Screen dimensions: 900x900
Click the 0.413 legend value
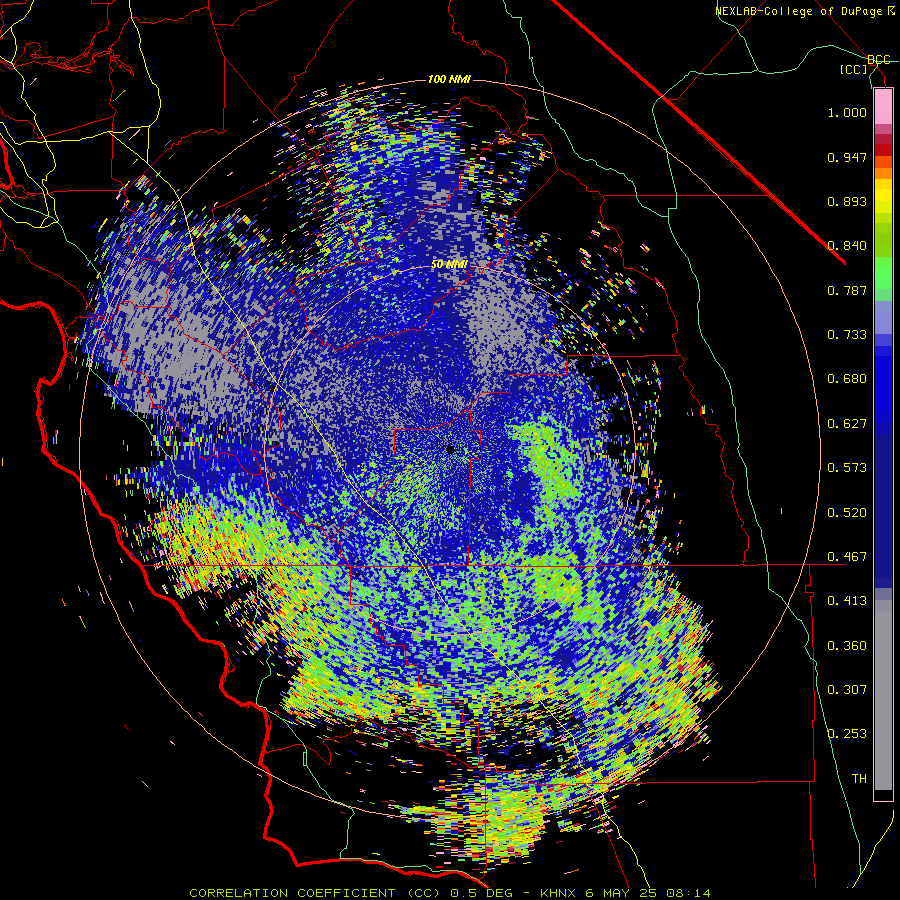847,601
